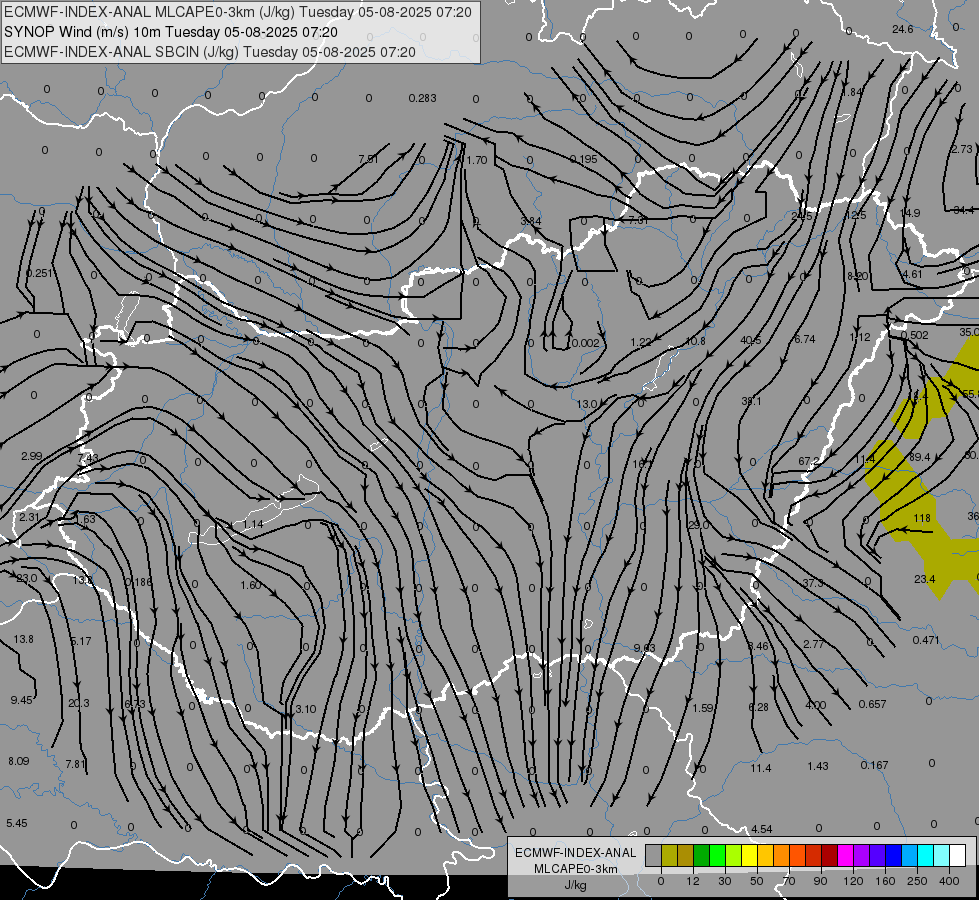This screenshot has height=900, width=979.
Task: Click the SBCIN title line in header
Action: 210,52
